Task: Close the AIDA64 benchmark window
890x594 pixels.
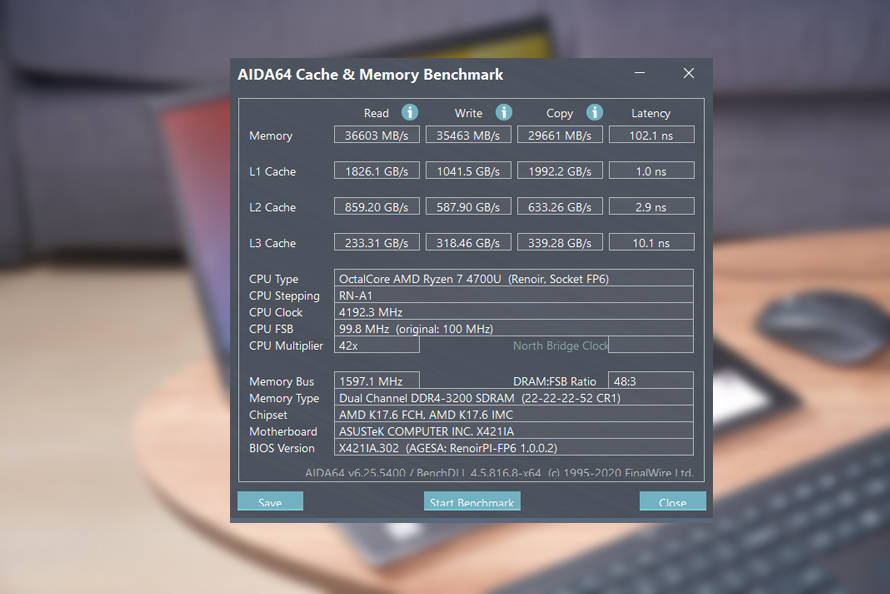Action: pos(689,73)
